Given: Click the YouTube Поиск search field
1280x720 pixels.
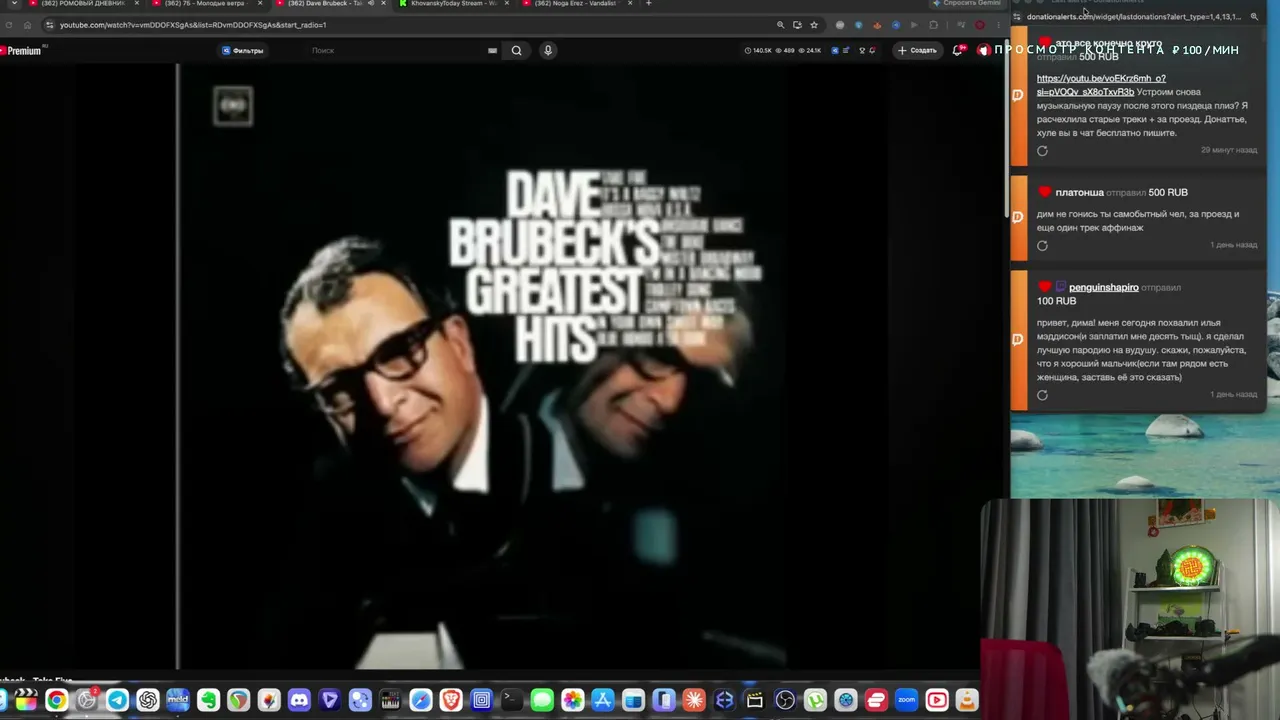Looking at the screenshot, I should [390, 50].
